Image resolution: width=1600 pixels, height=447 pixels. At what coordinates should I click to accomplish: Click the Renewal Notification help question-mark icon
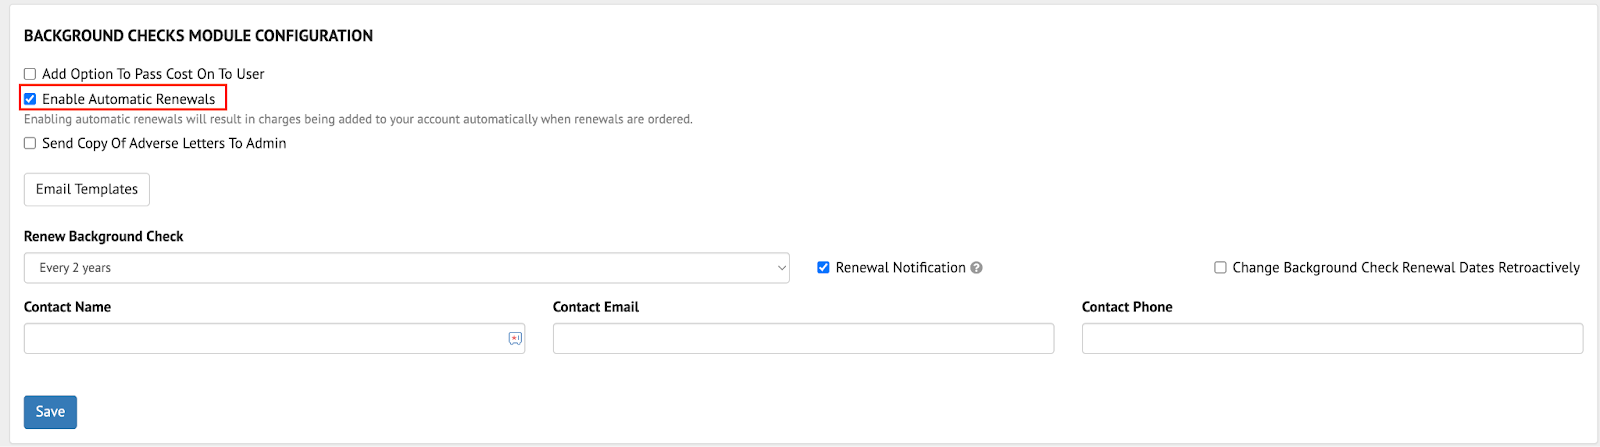(x=976, y=268)
